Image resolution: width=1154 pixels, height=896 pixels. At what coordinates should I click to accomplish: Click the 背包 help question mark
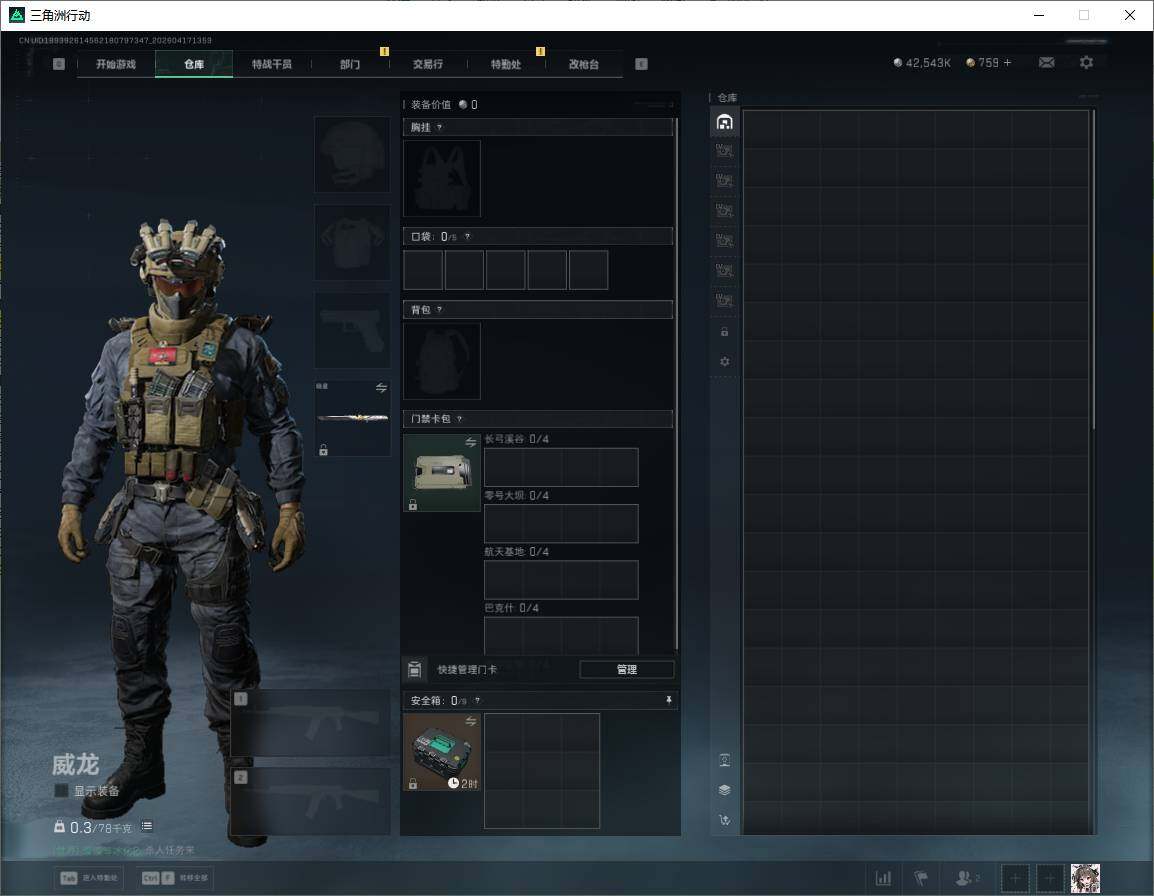point(439,310)
